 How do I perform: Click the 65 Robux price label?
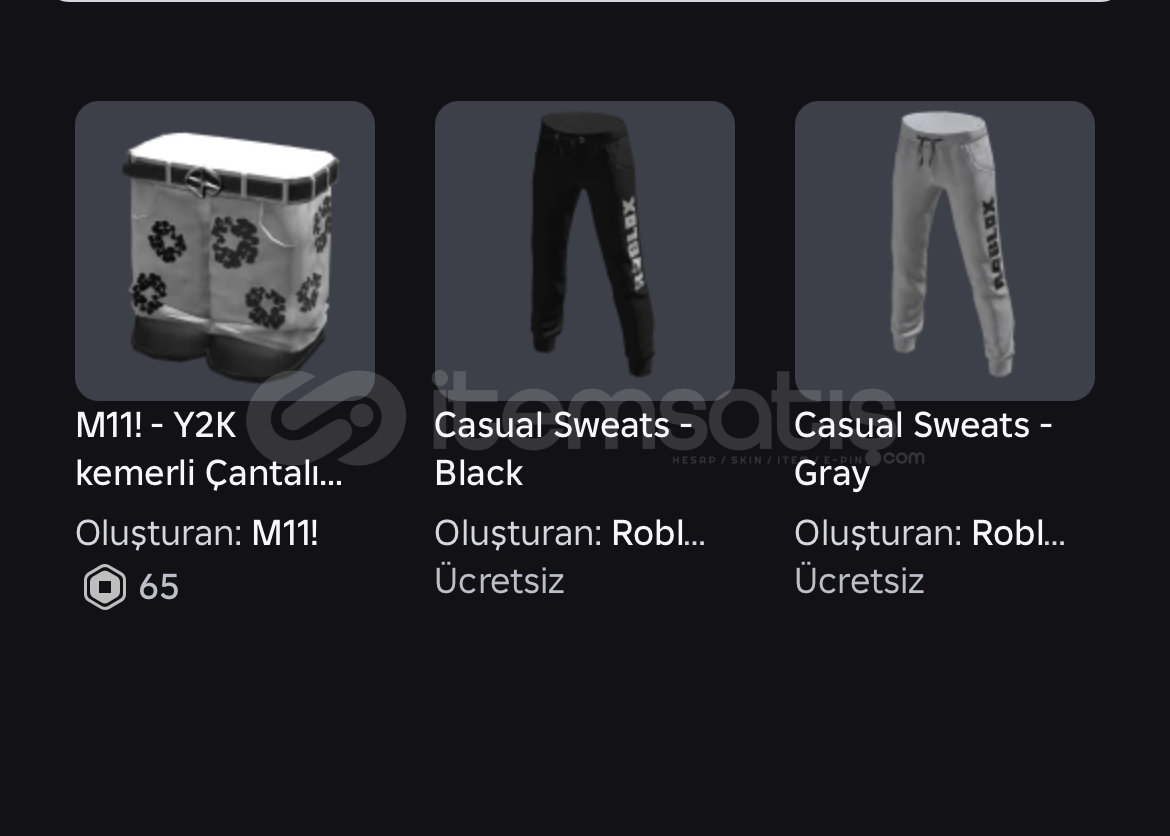click(x=159, y=587)
